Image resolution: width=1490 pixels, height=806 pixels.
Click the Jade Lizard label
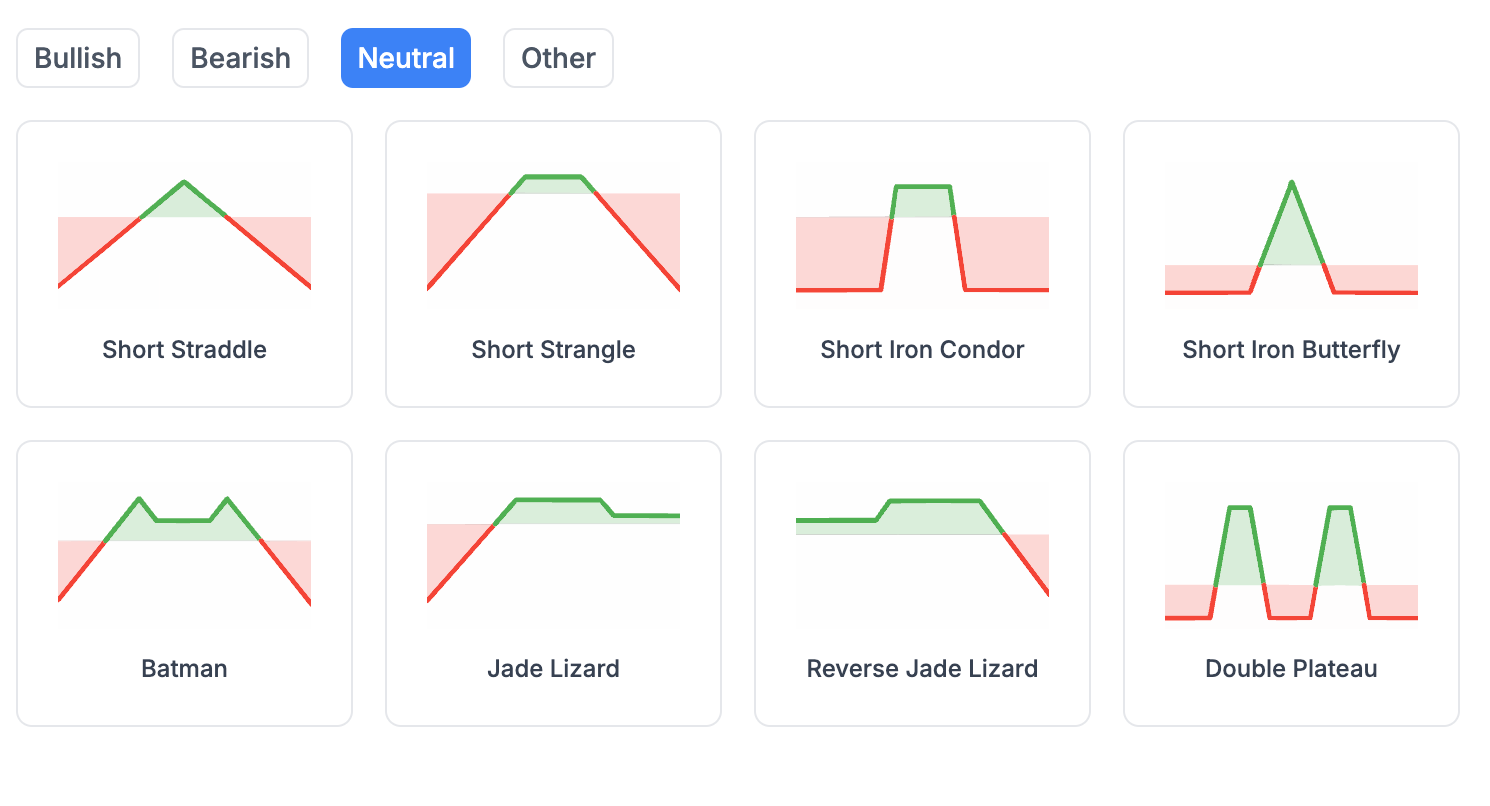click(553, 668)
